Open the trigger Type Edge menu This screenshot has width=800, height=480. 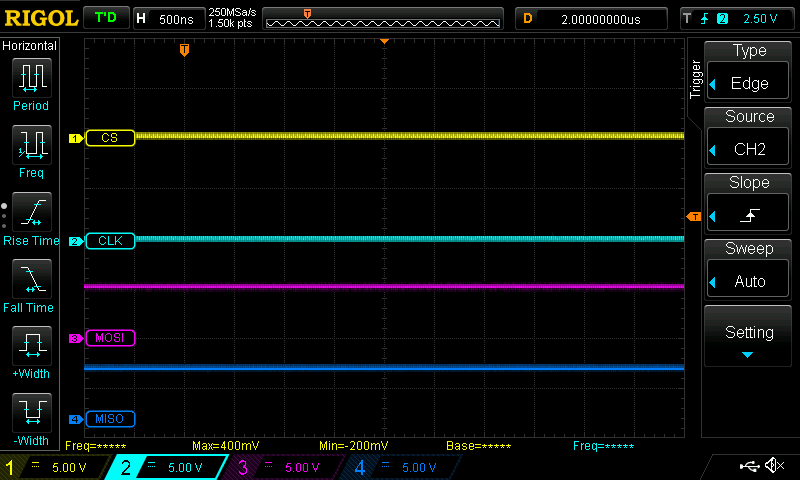pos(747,70)
